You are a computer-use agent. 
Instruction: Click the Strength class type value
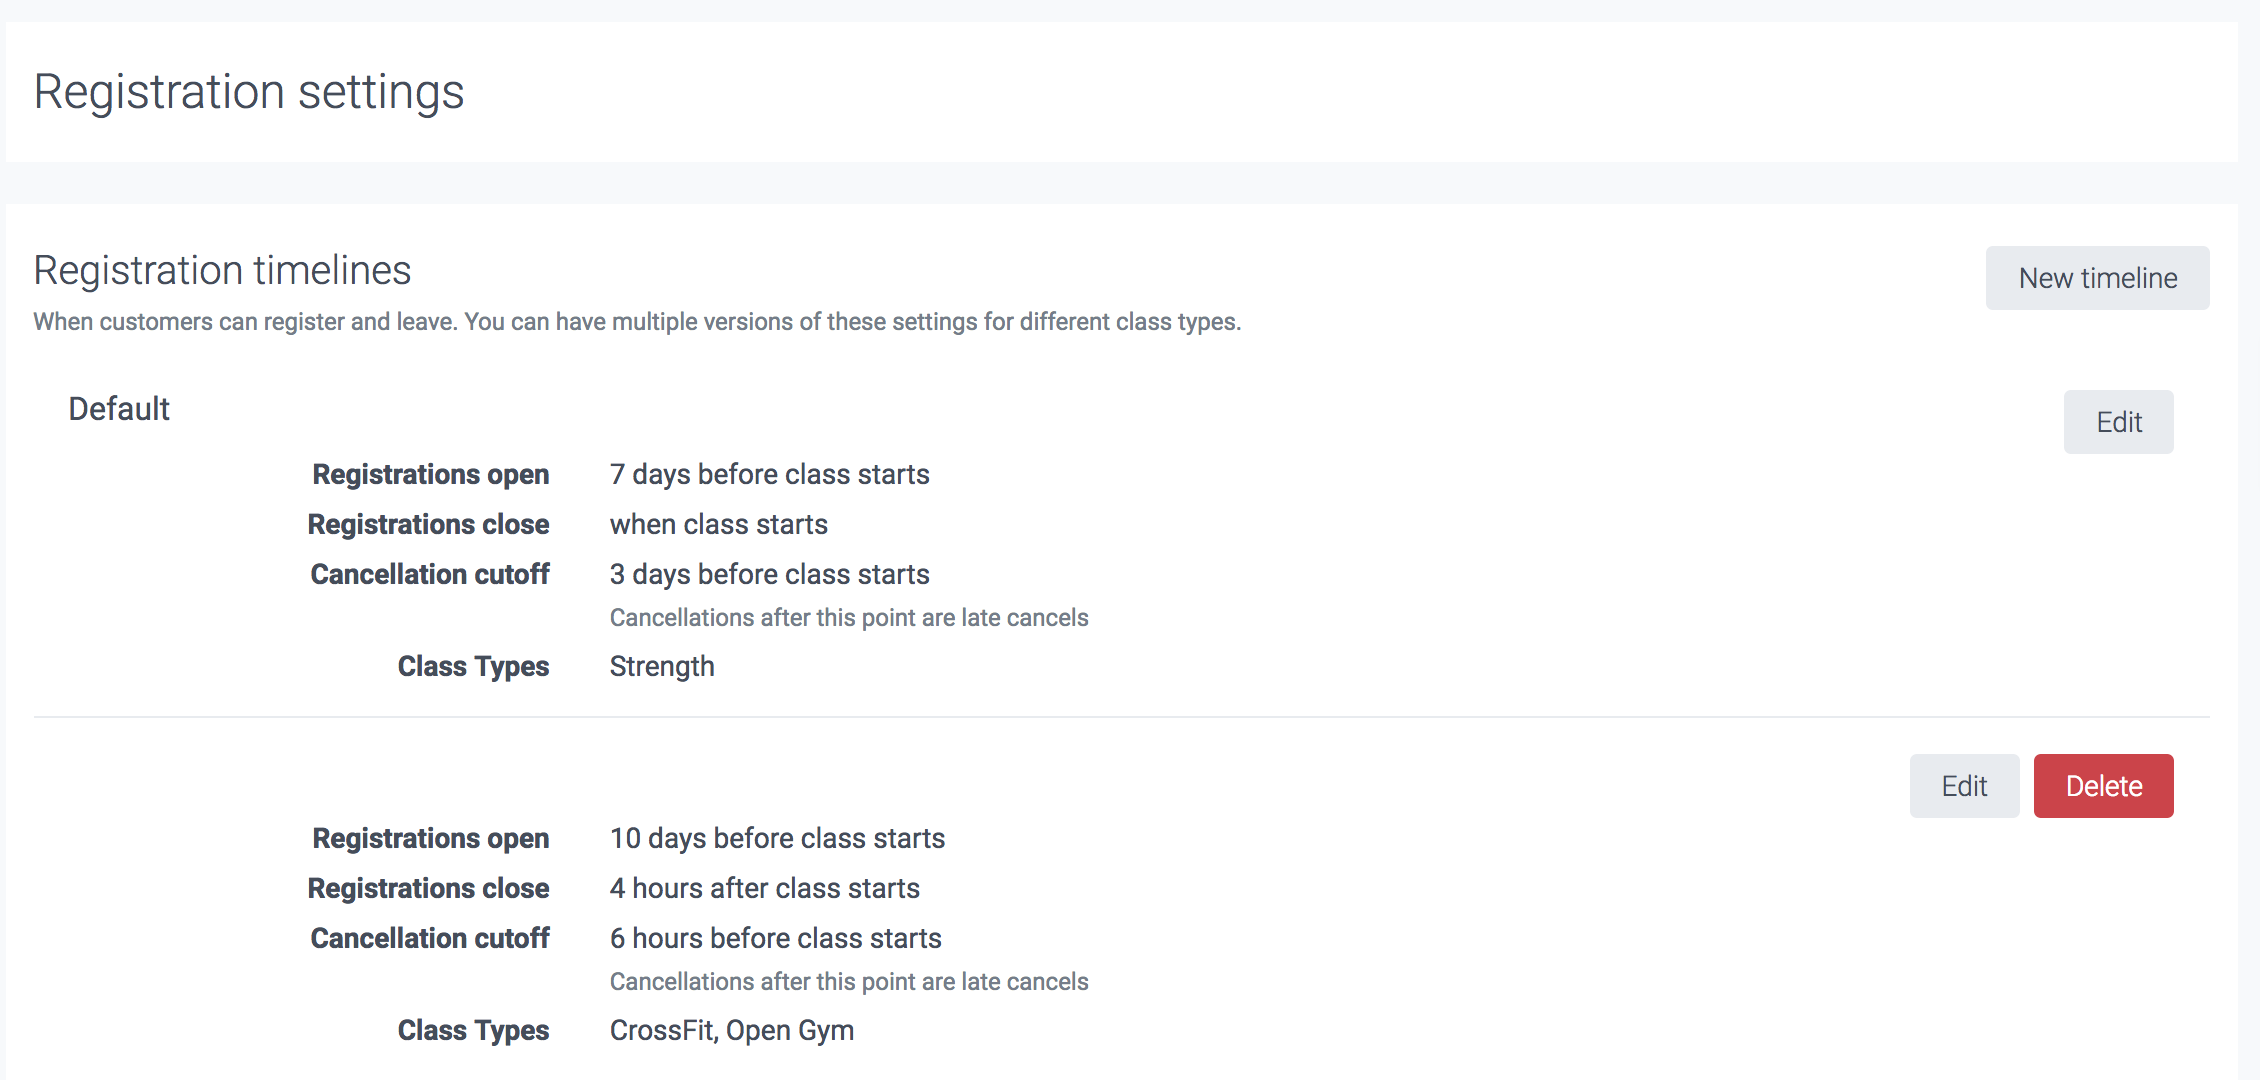click(x=662, y=666)
